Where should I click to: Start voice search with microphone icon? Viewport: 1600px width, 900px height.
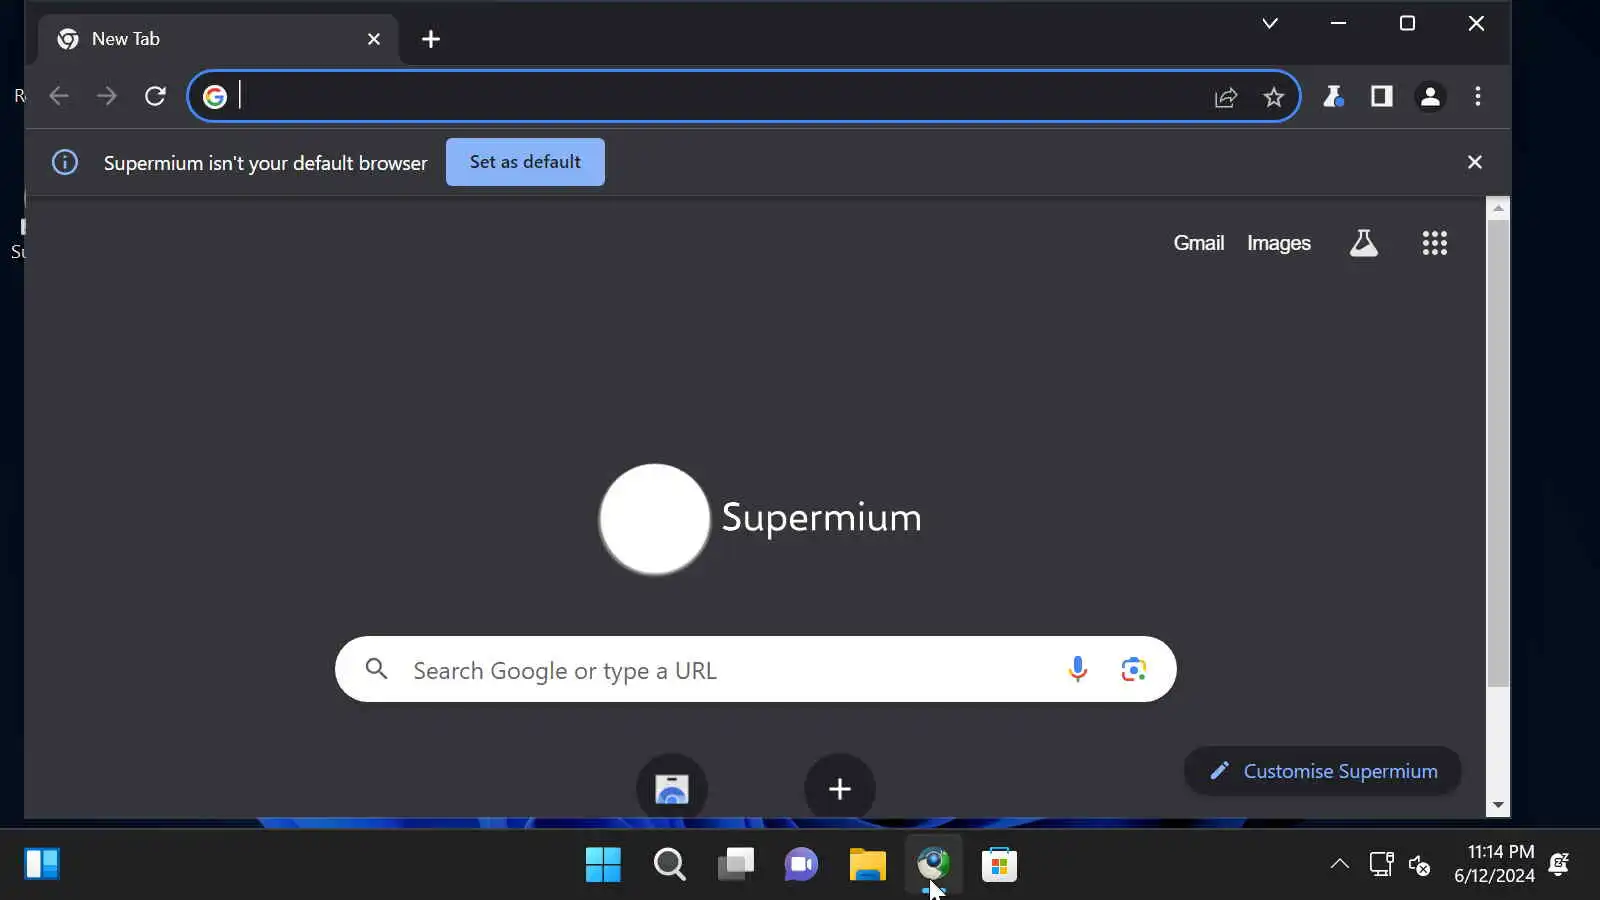click(1078, 669)
